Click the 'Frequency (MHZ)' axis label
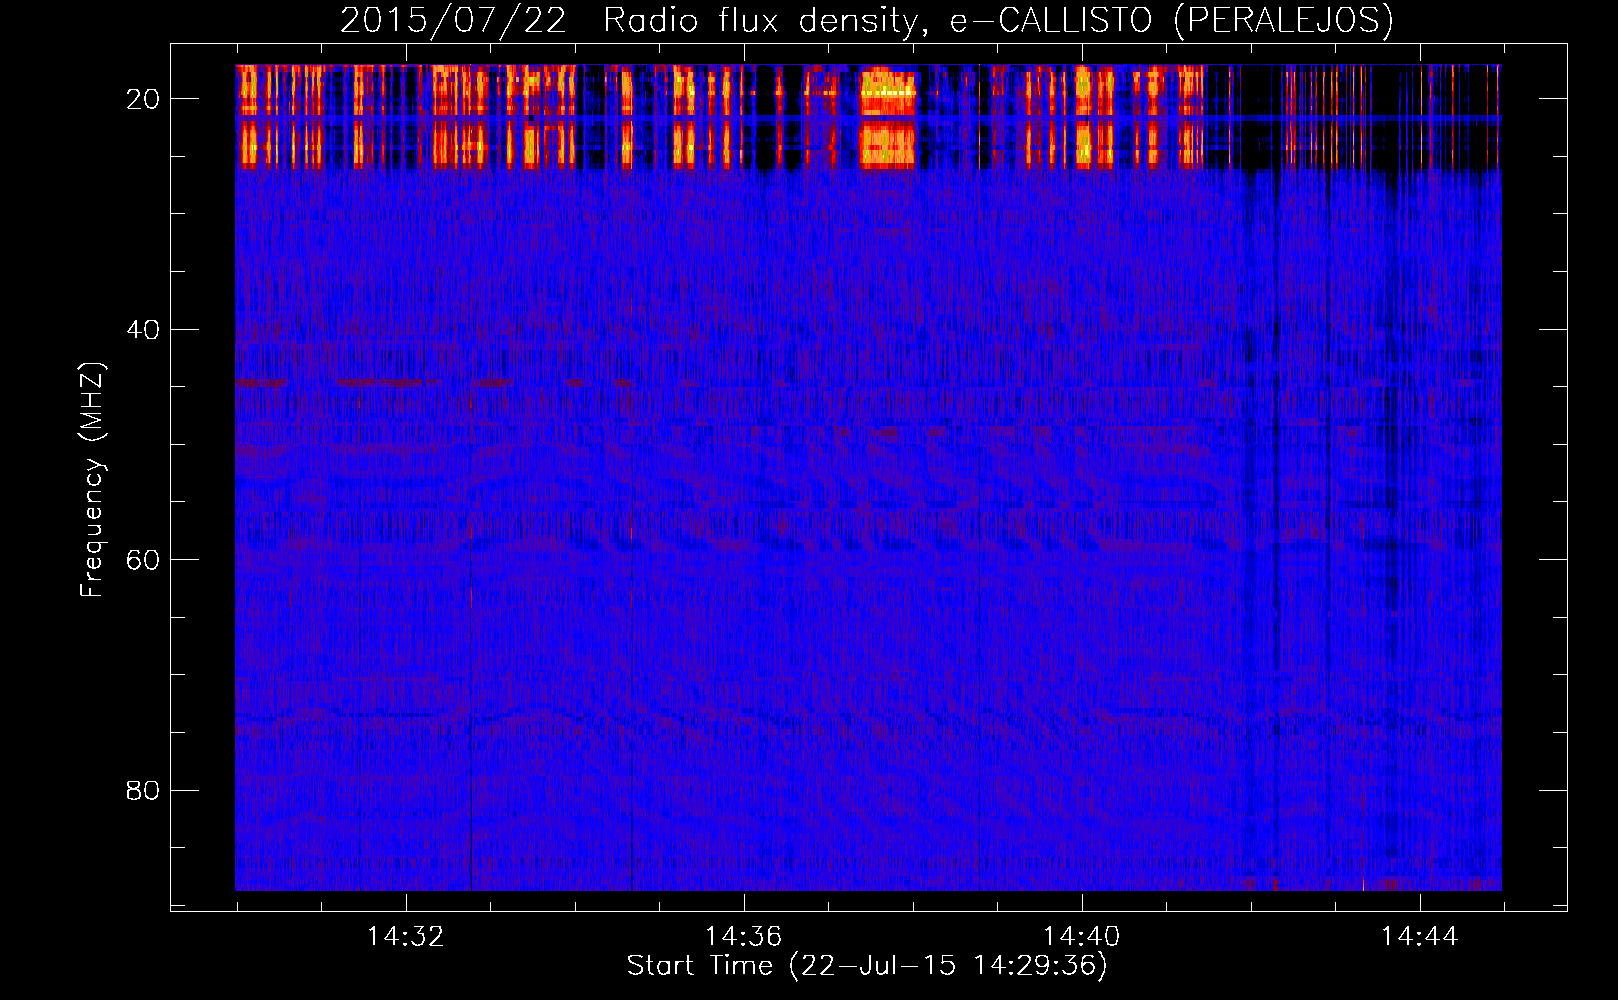 pos(91,480)
